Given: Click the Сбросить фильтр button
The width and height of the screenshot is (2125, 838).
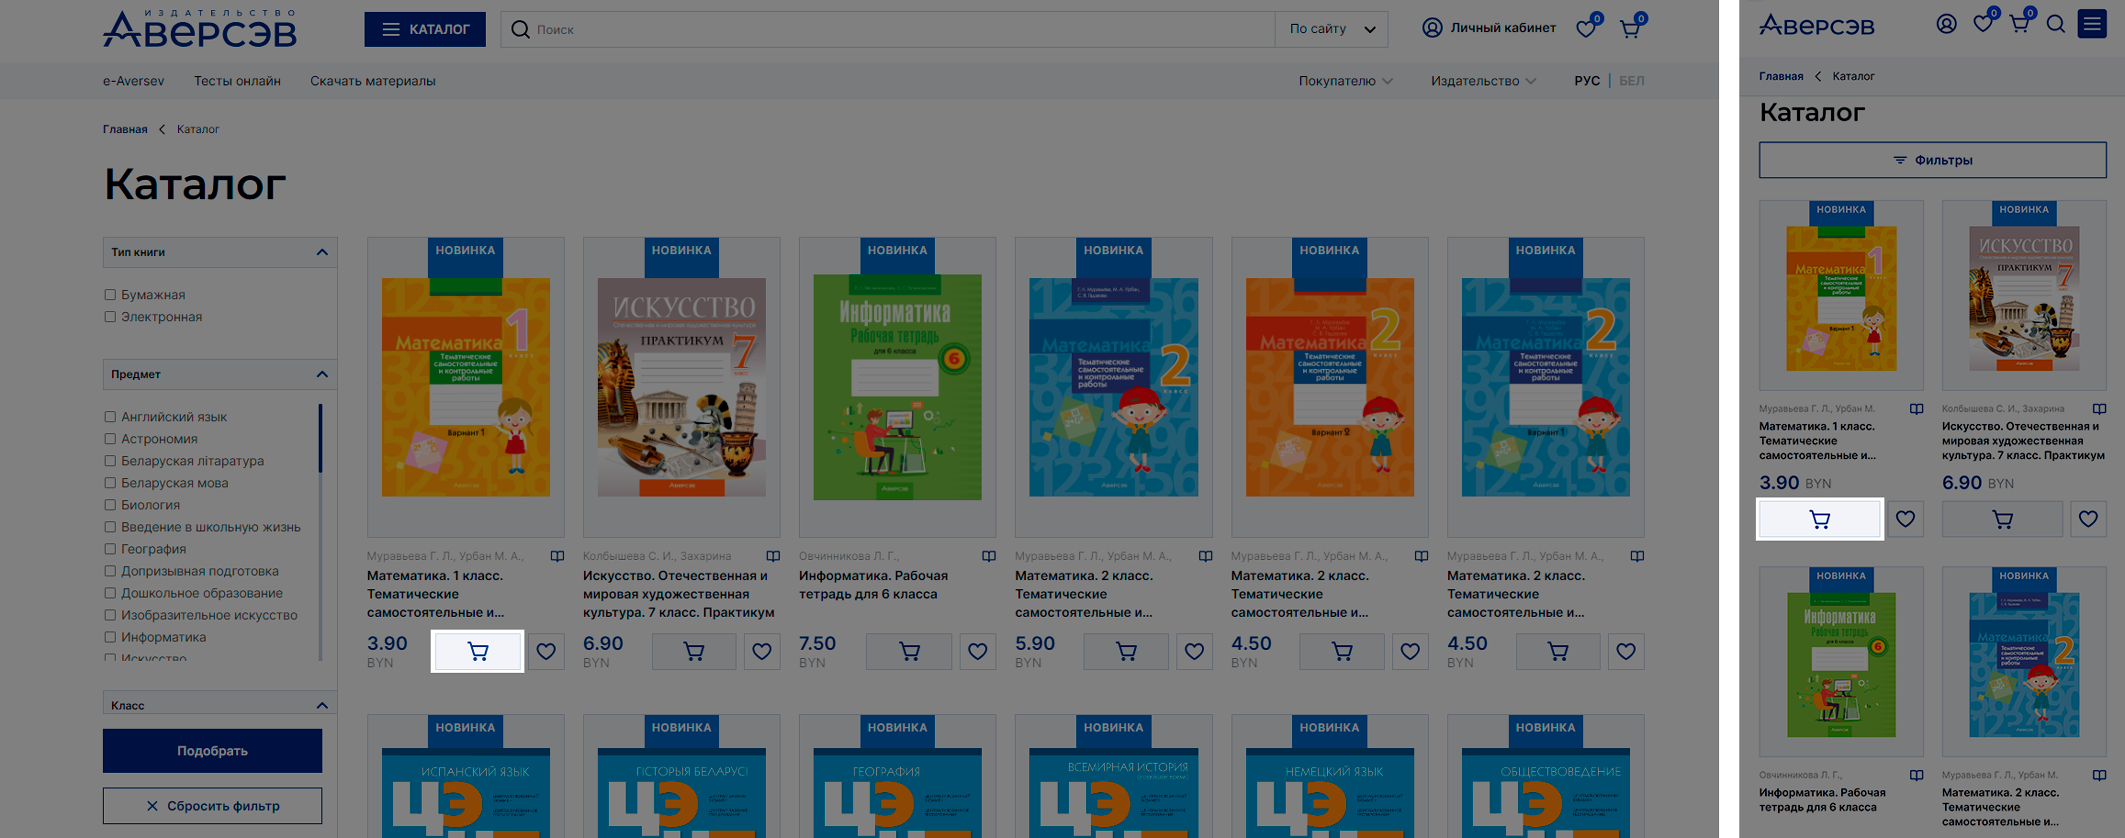Looking at the screenshot, I should pyautogui.click(x=212, y=805).
